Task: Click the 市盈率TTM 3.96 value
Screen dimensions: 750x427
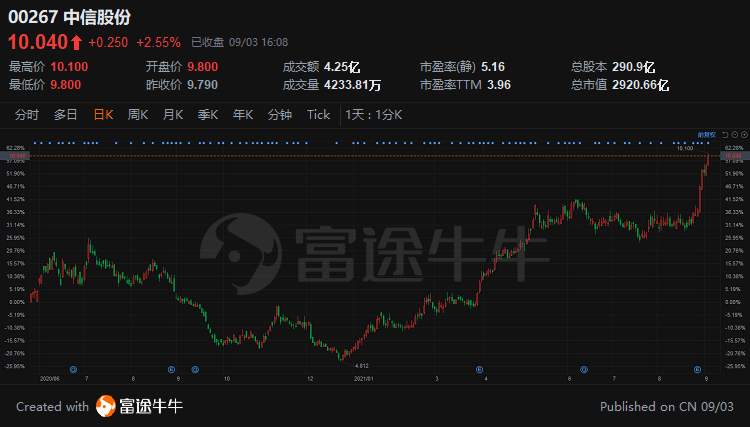Action: [x=499, y=85]
